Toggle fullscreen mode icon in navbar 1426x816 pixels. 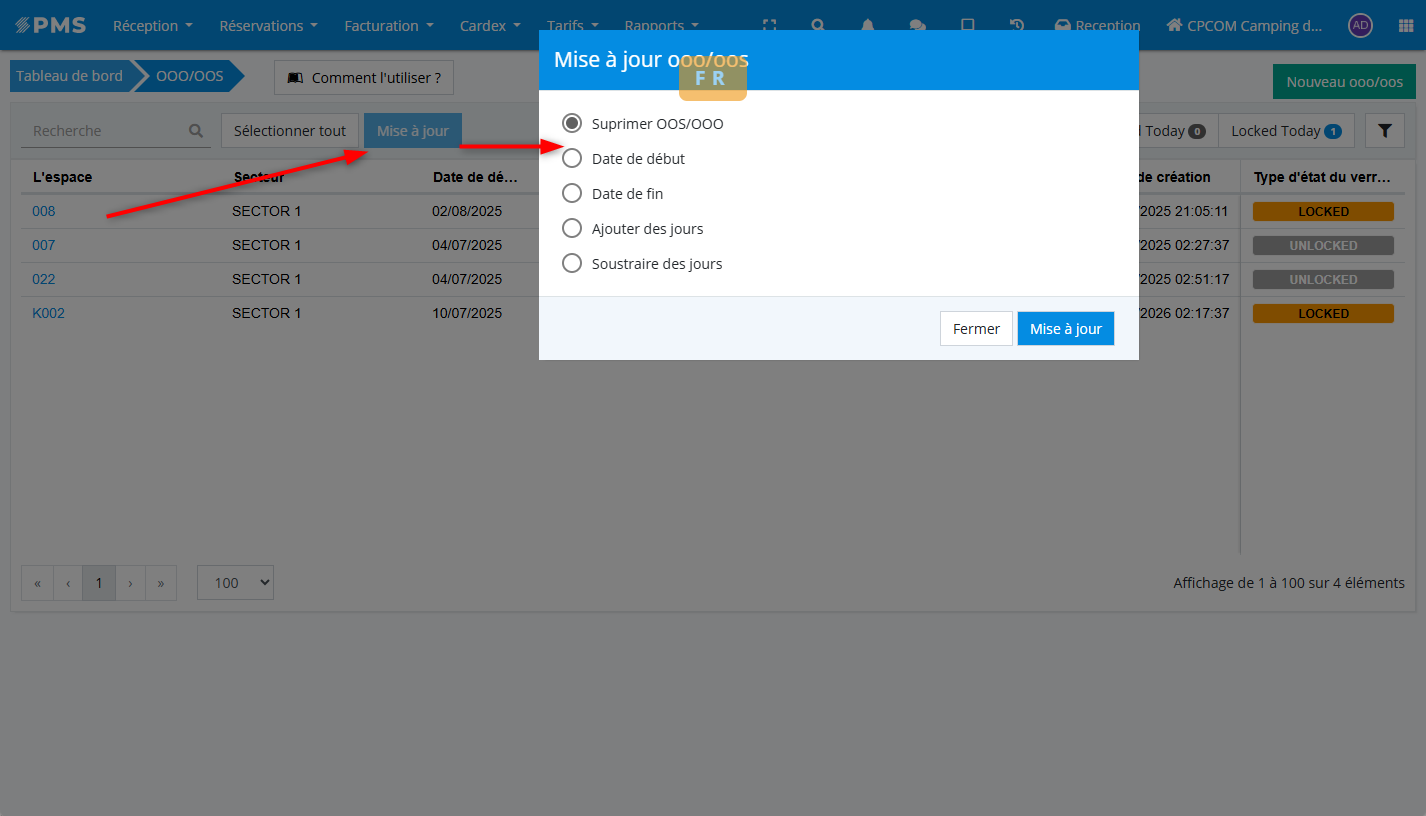click(769, 26)
